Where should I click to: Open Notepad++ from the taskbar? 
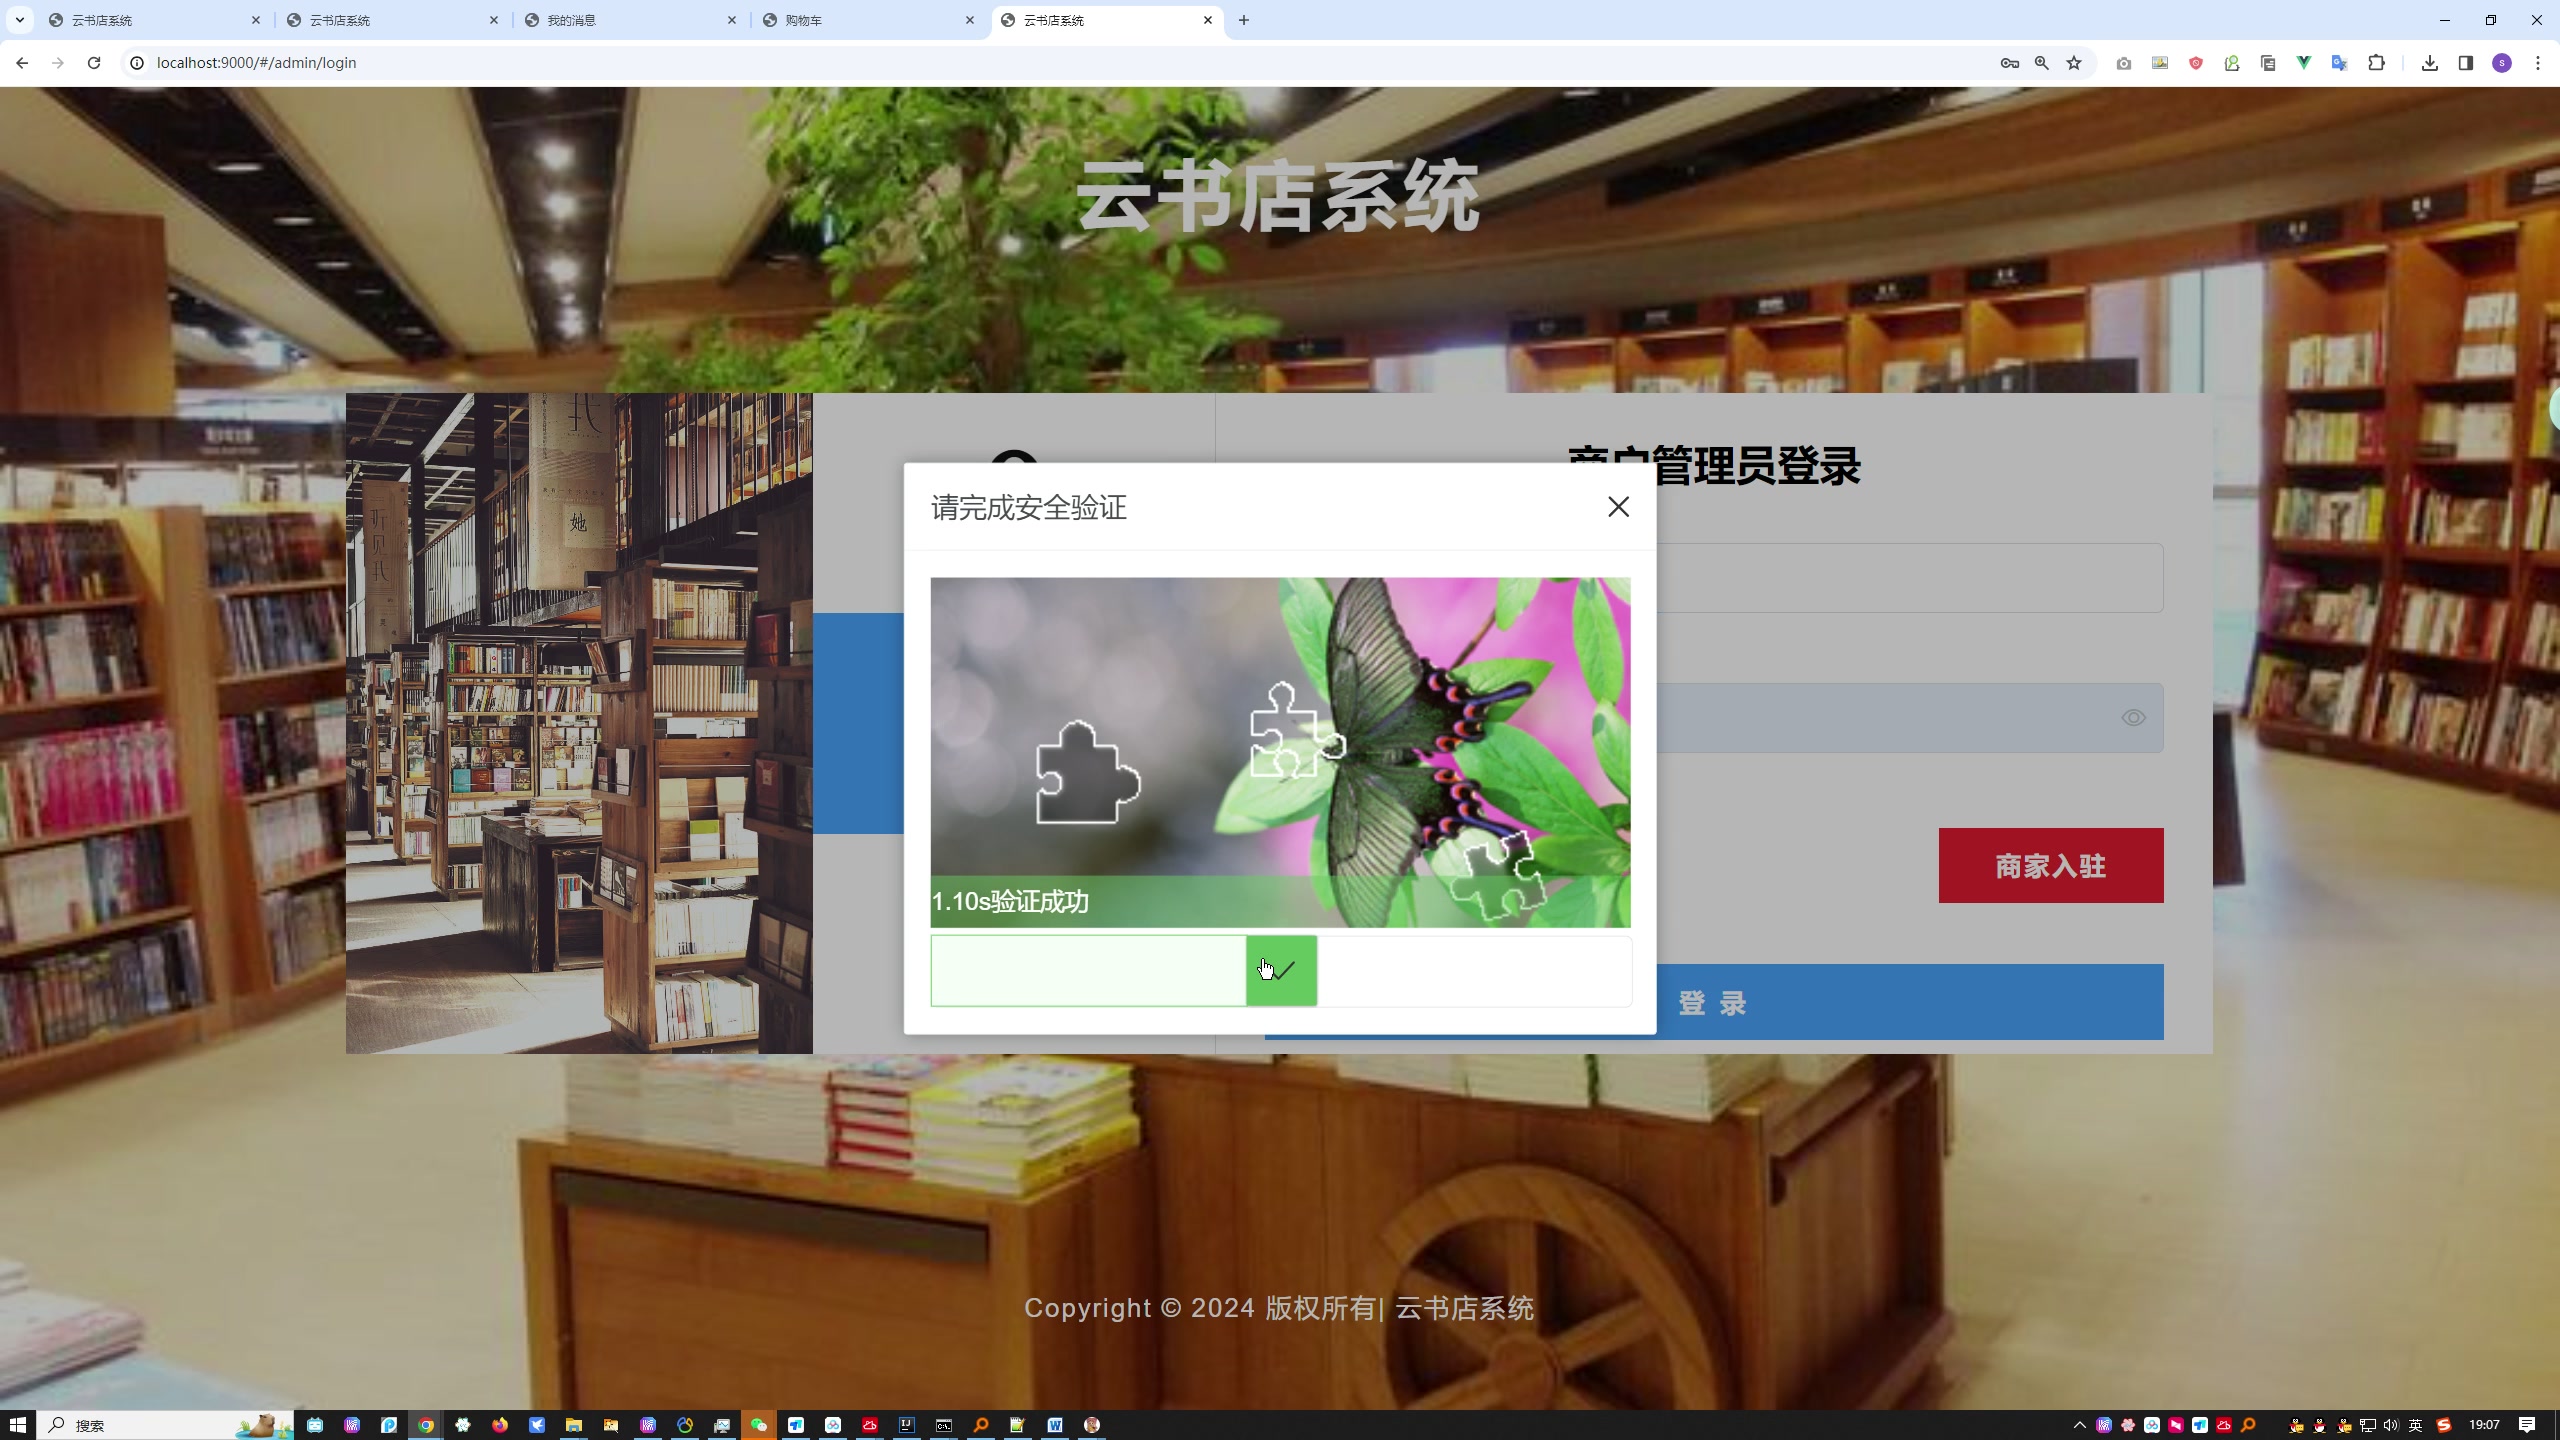coord(1018,1425)
